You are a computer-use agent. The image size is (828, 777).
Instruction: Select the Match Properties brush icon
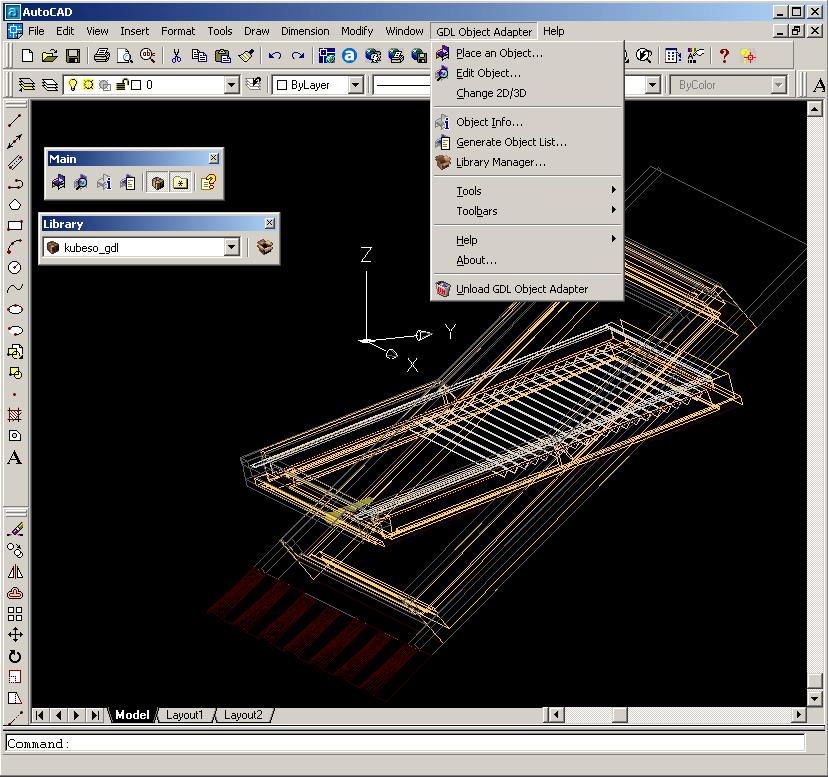(x=246, y=55)
